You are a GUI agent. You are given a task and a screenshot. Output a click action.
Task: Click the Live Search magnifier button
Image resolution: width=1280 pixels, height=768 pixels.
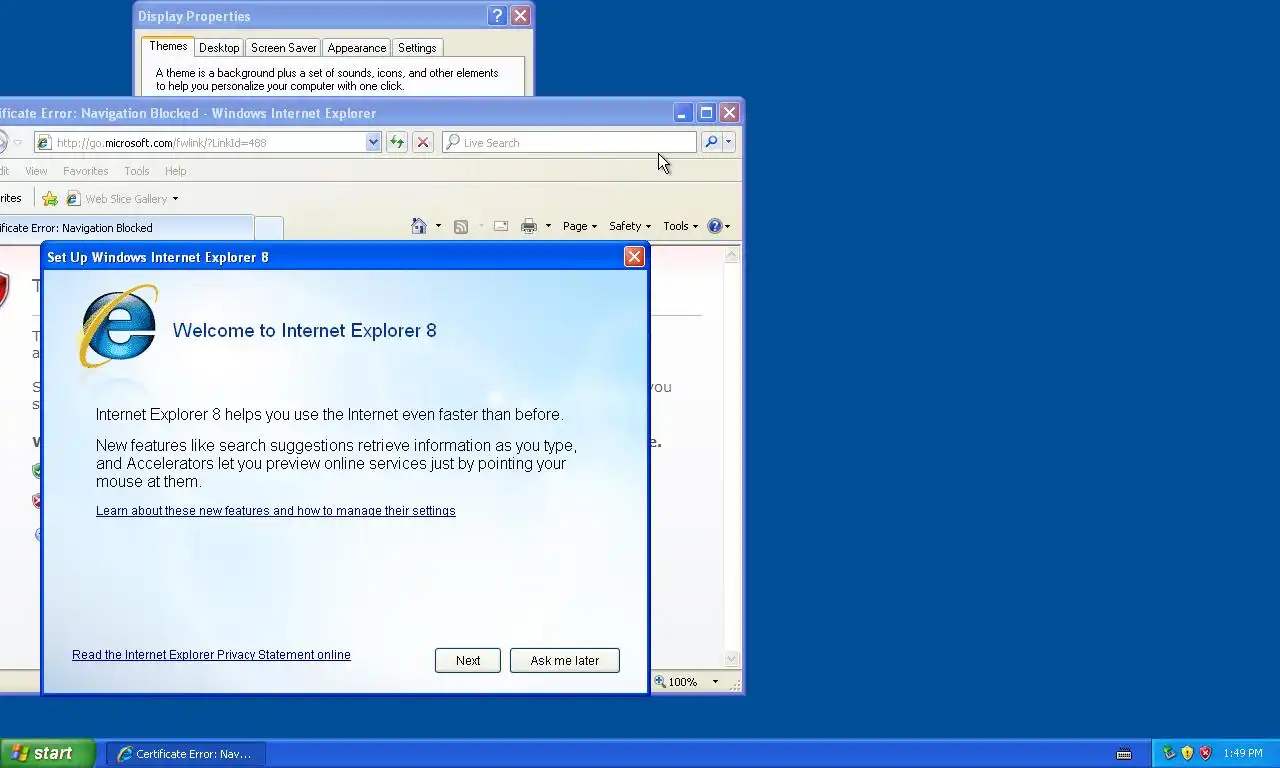(x=711, y=142)
